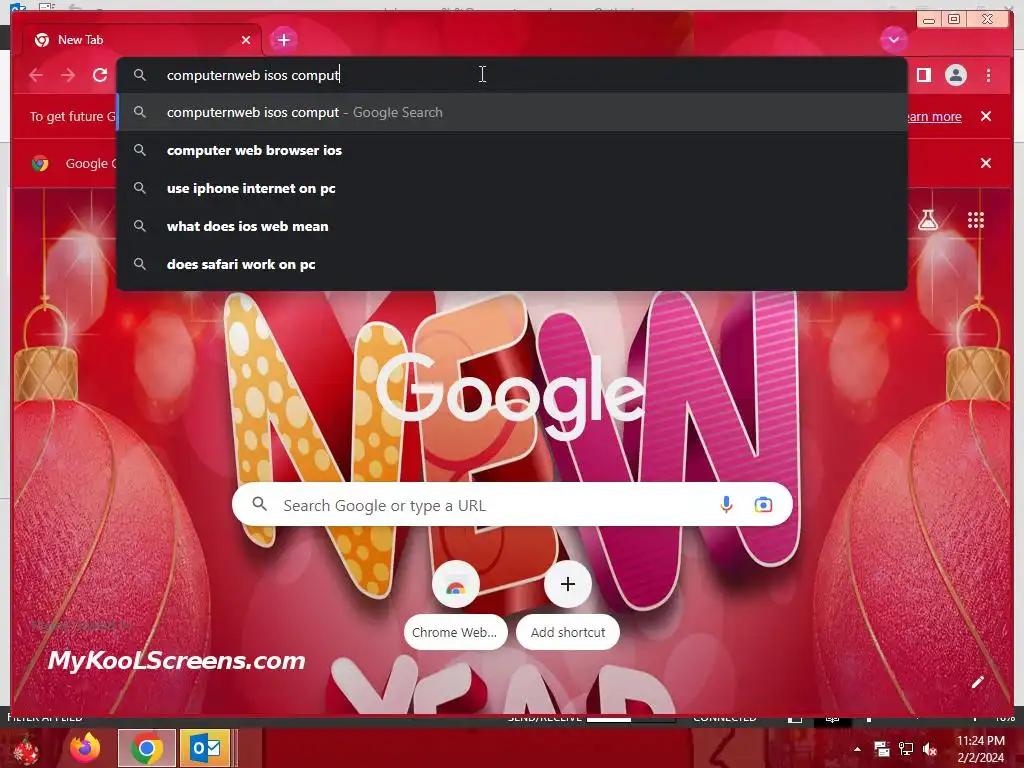1024x768 pixels.
Task: Click magnifier icon in Google search box
Action: click(x=259, y=504)
